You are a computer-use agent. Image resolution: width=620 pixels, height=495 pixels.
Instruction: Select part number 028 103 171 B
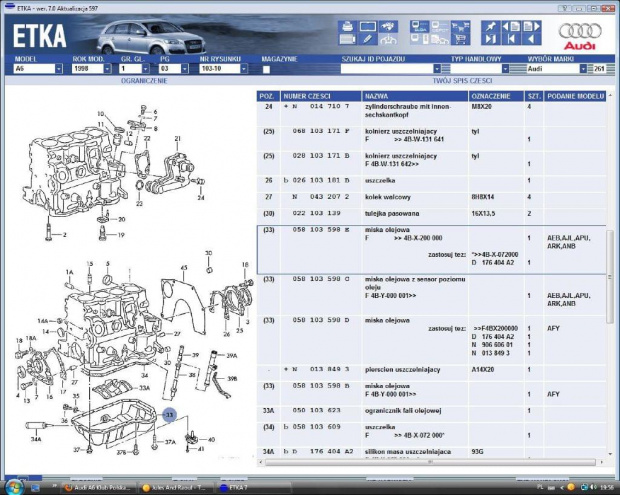click(x=321, y=156)
